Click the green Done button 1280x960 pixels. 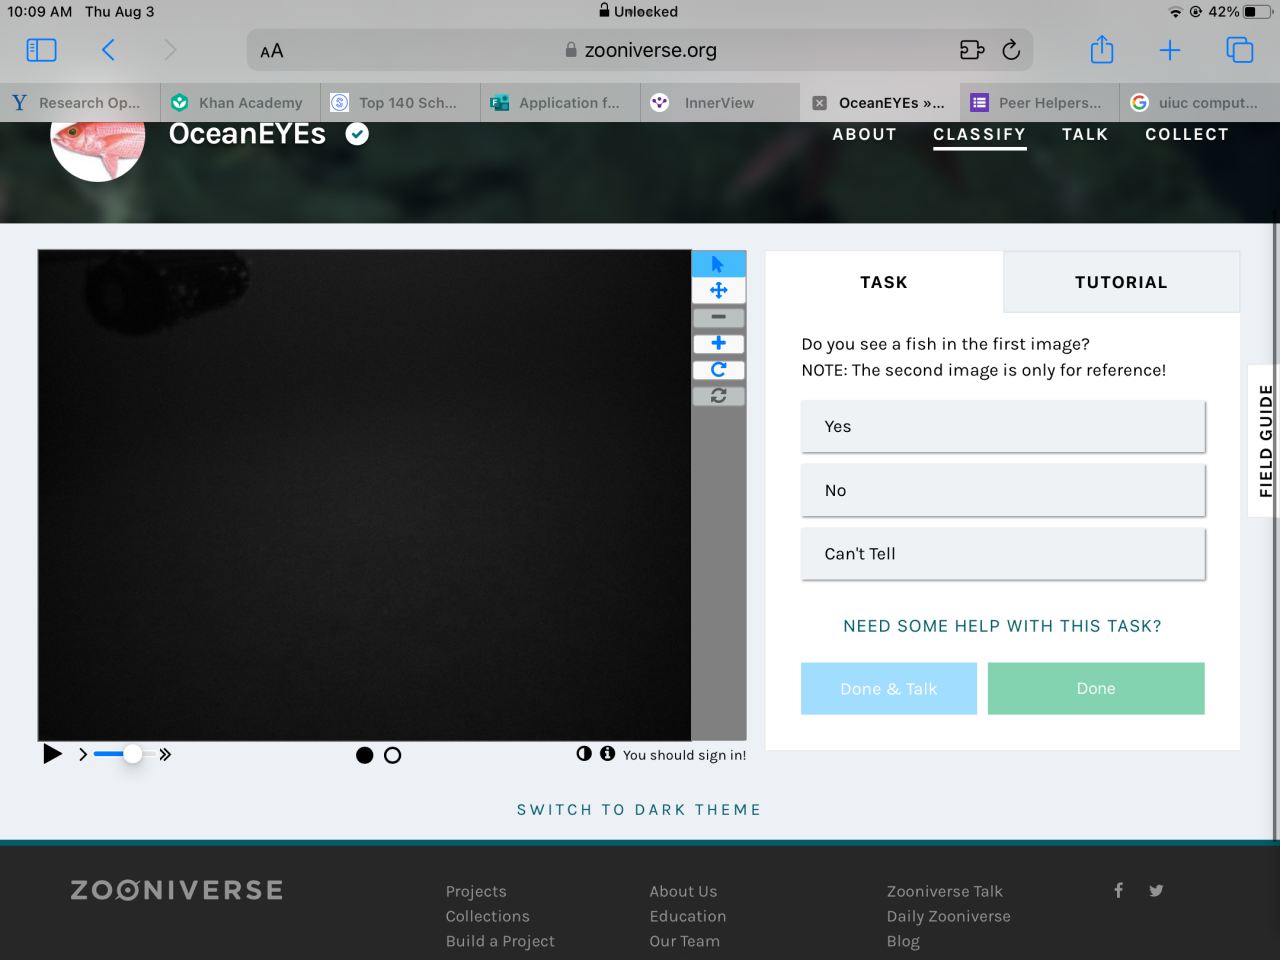[x=1096, y=688]
